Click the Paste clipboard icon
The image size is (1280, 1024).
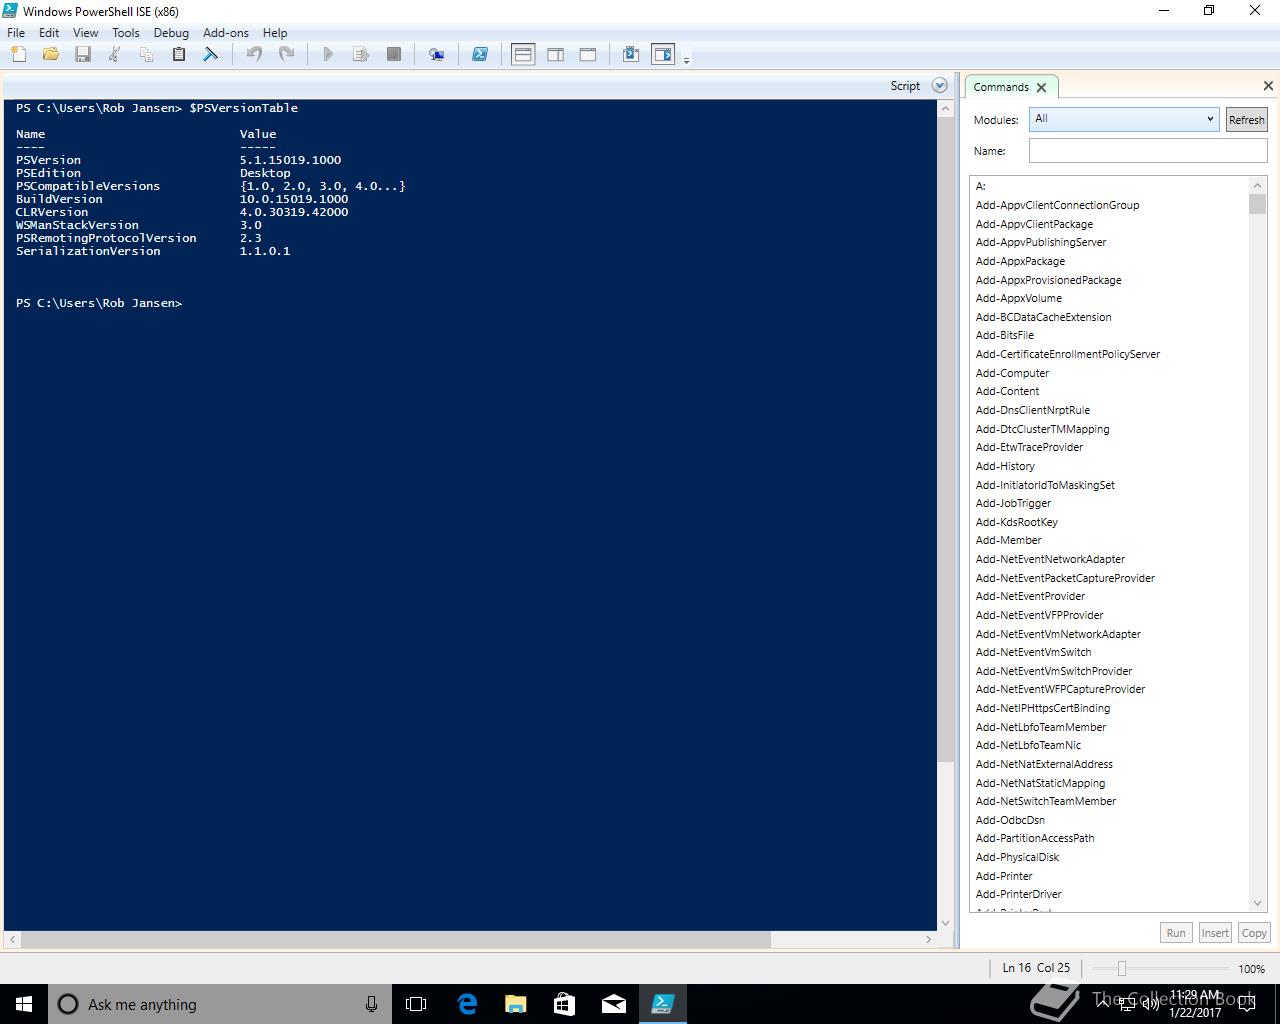[179, 55]
